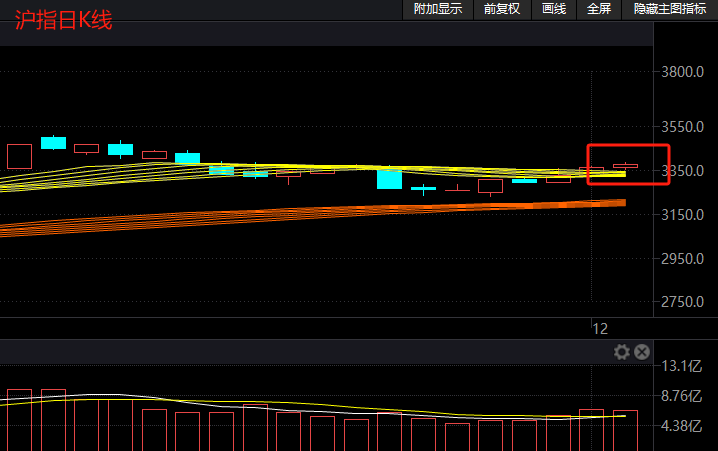Click 隐藏主图指标 to hide indicators

coord(670,9)
